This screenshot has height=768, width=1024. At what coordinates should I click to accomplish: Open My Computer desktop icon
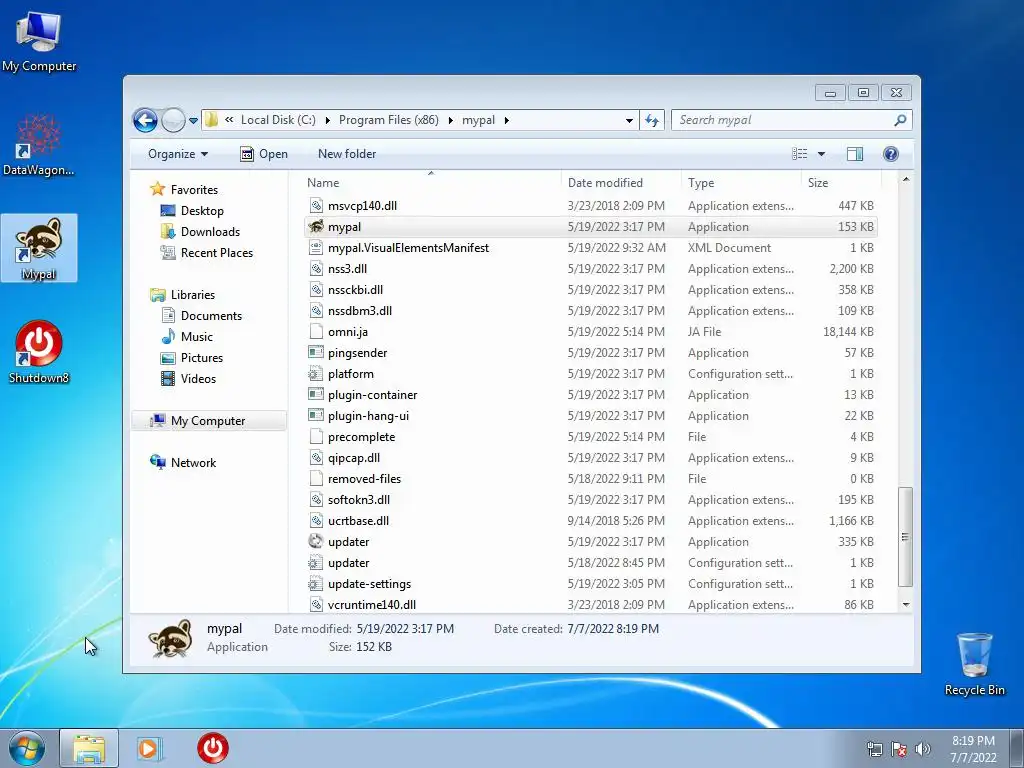pos(39,41)
